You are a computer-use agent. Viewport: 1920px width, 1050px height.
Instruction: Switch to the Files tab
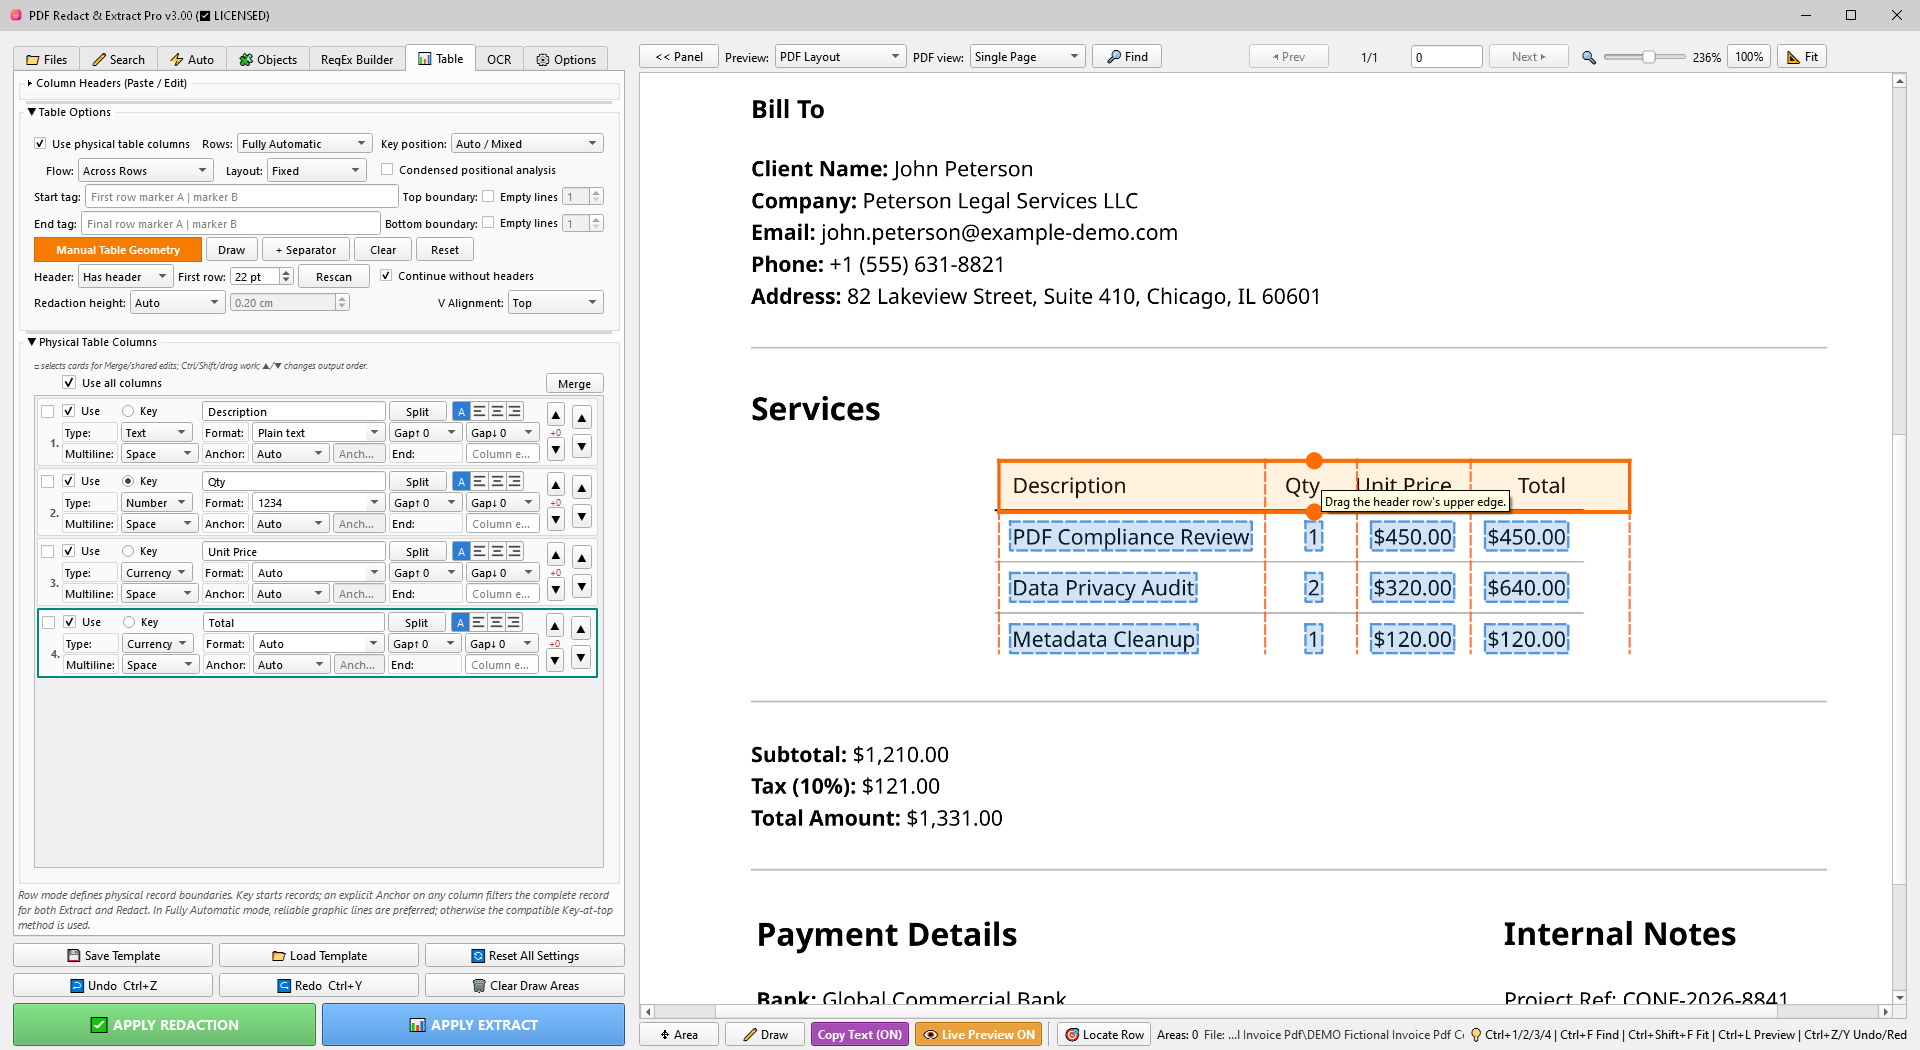pos(47,59)
